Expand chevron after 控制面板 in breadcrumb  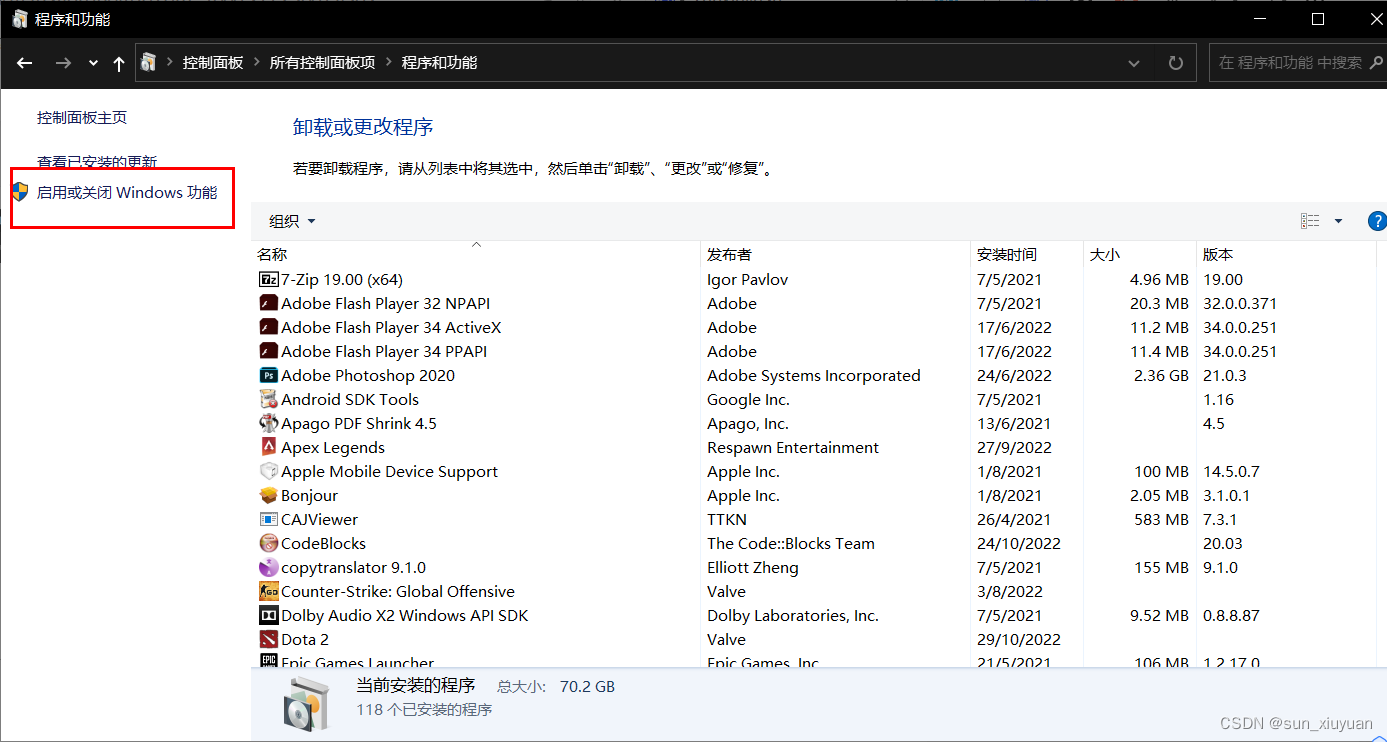coord(257,63)
